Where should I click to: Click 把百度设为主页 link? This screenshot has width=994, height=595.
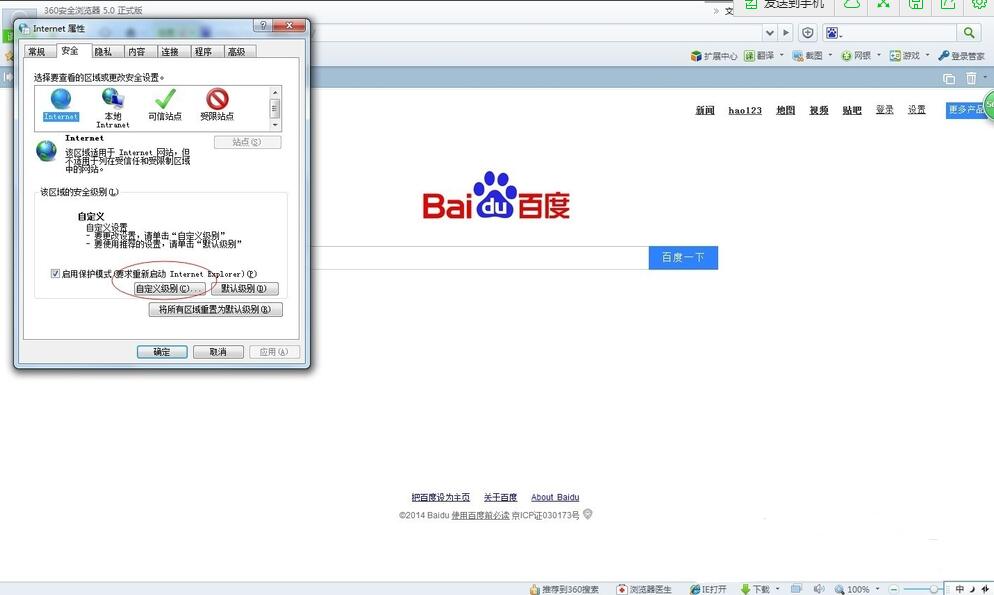pos(441,497)
